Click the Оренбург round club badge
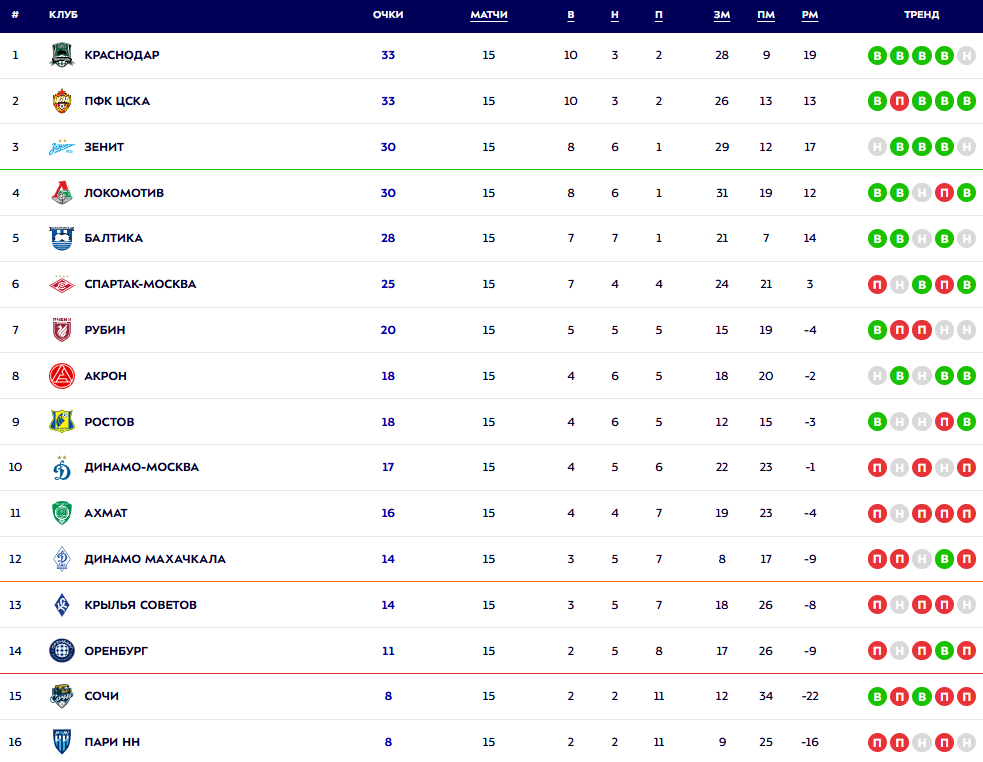 [x=62, y=651]
